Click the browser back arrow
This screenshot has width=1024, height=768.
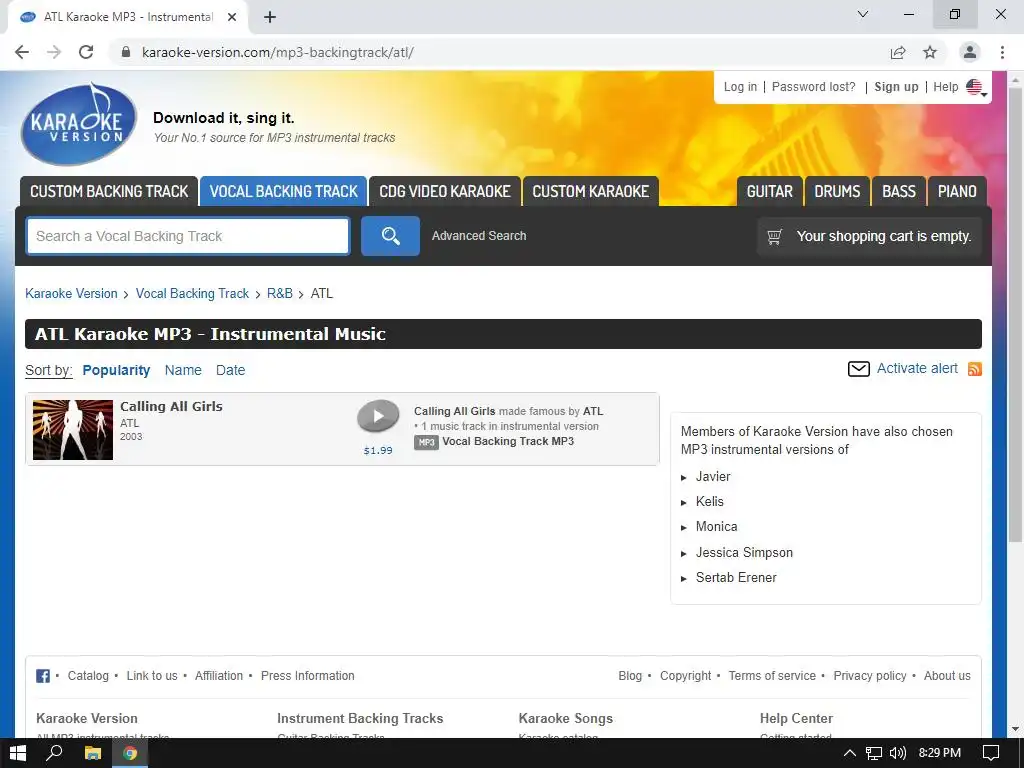22,52
